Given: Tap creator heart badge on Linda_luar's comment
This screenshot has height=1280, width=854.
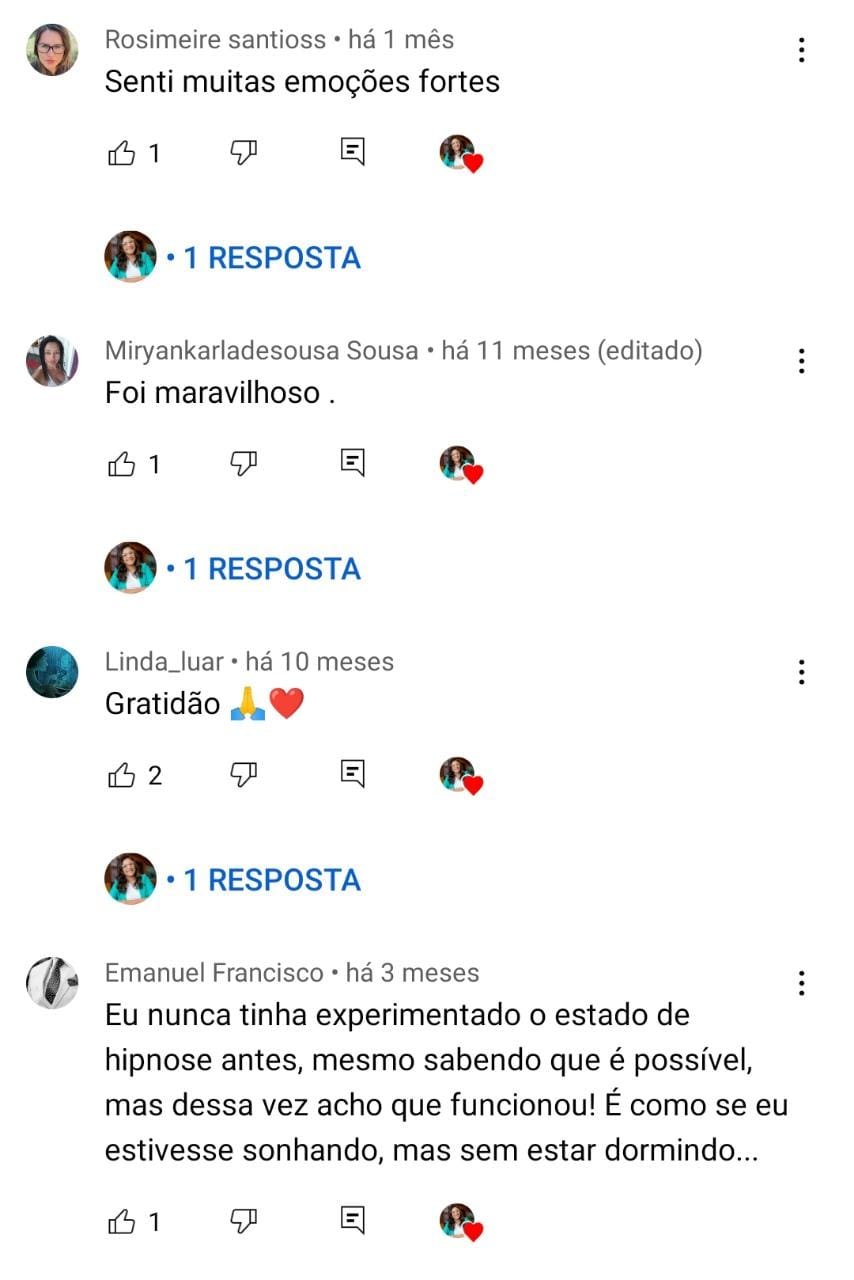Looking at the screenshot, I should [461, 775].
